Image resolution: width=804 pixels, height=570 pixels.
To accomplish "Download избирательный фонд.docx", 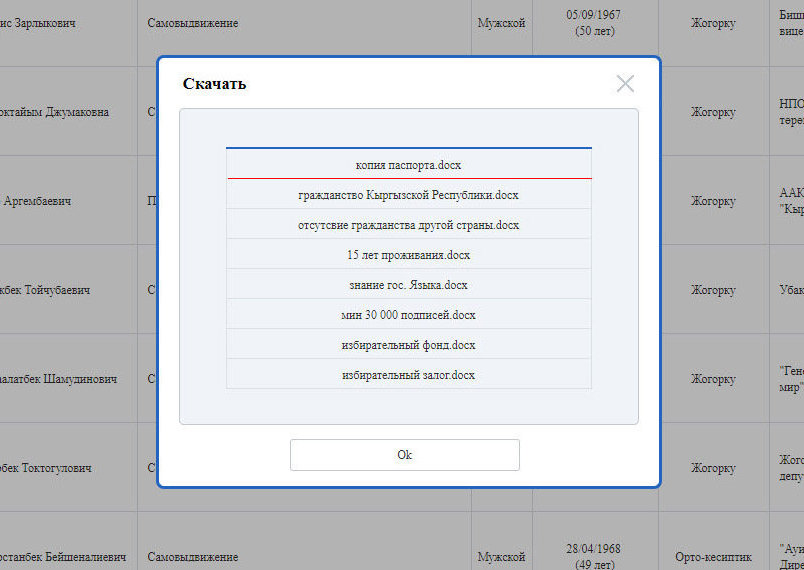I will [408, 345].
